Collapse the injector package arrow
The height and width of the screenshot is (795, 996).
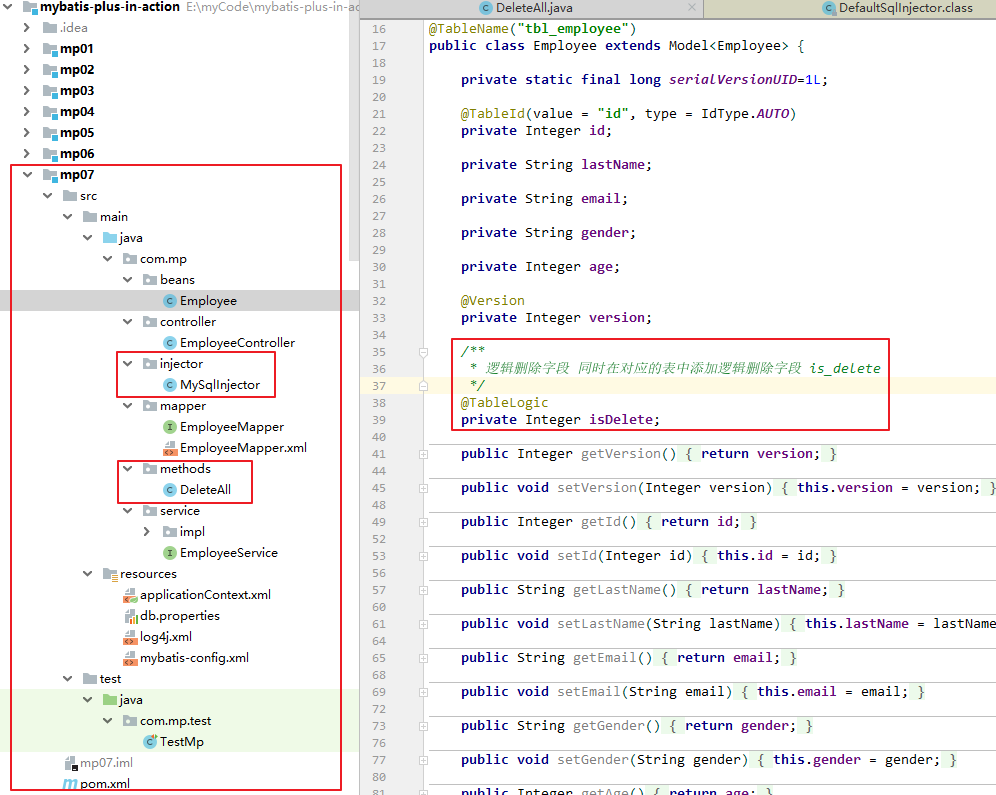[x=128, y=363]
